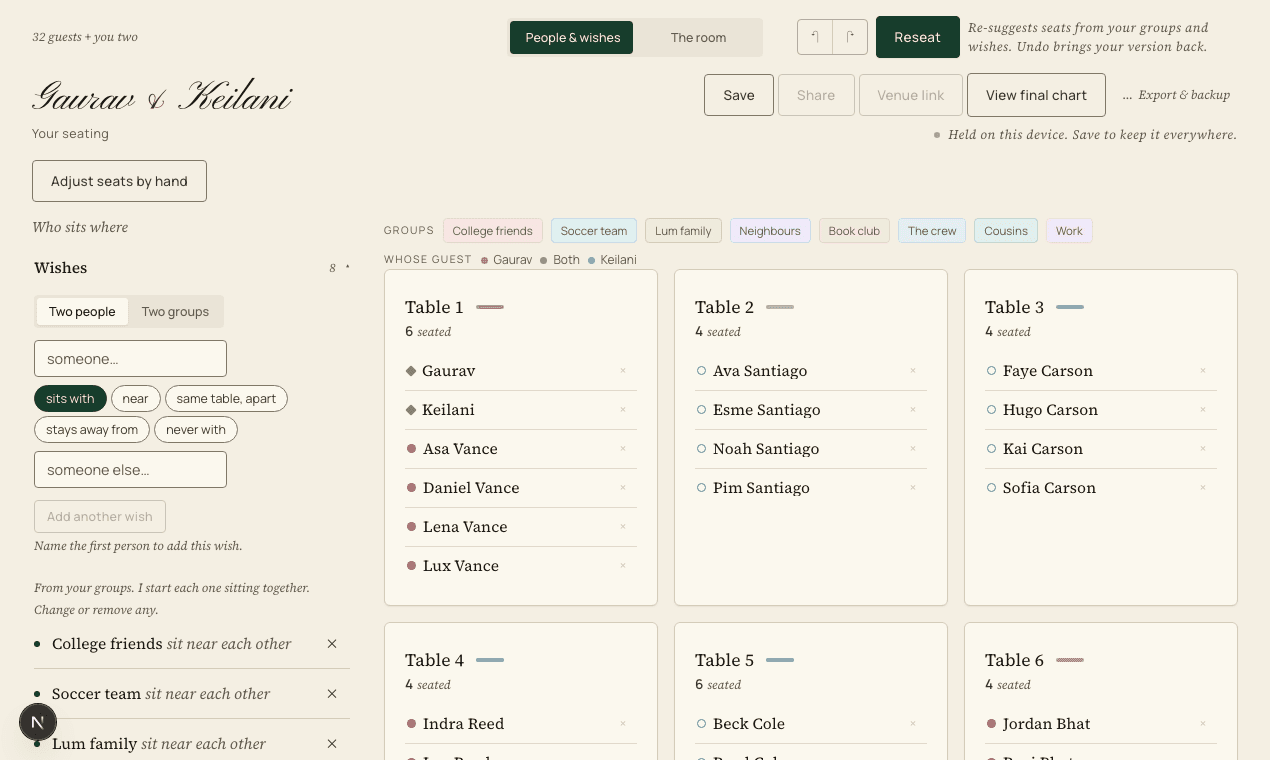
Task: Save the seating plan
Action: point(739,95)
